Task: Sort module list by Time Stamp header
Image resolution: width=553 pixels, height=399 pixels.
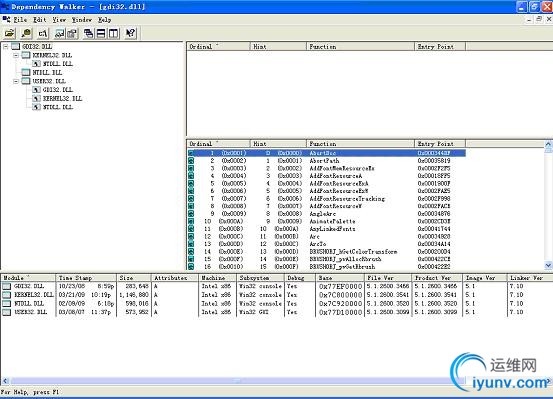Action: [x=86, y=278]
